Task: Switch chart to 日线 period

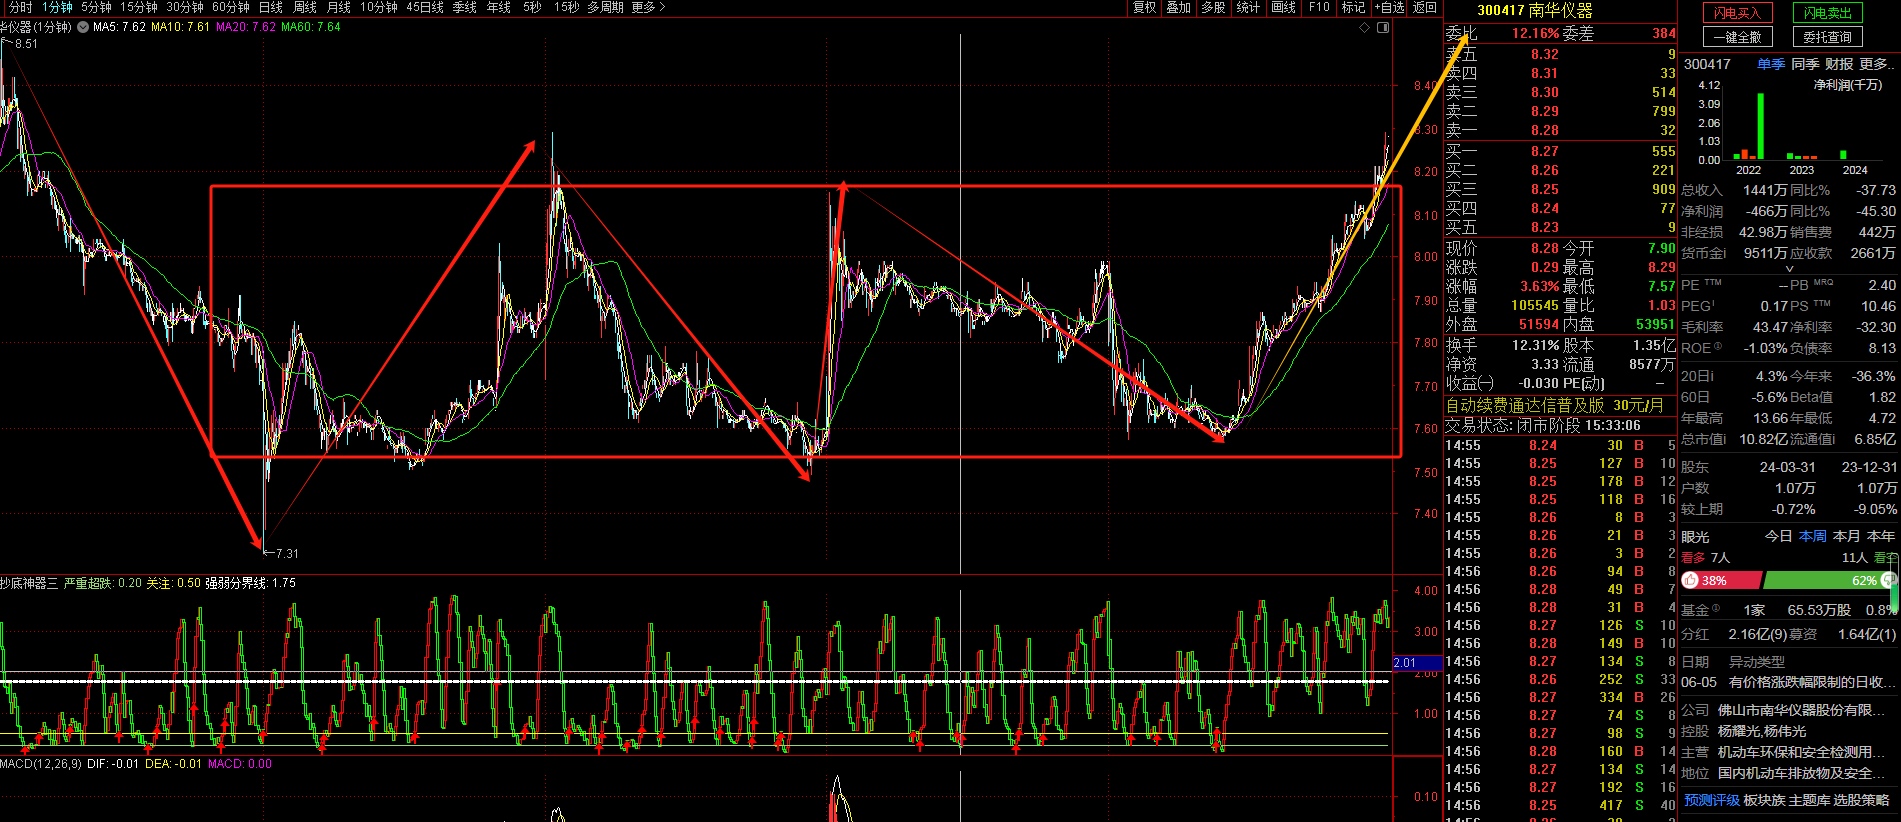Action: tap(270, 7)
